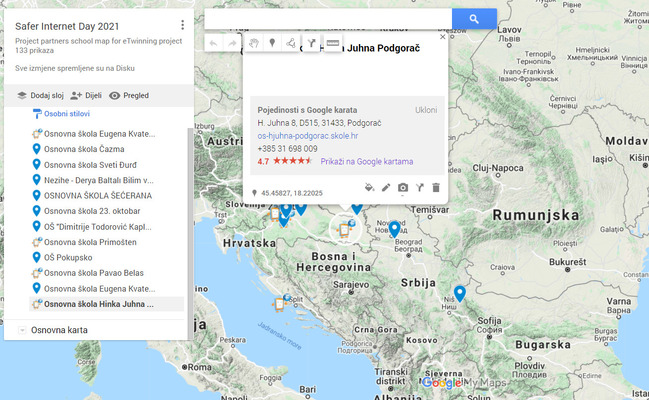The image size is (649, 400).
Task: Click the directions icon in popup
Action: (x=420, y=188)
